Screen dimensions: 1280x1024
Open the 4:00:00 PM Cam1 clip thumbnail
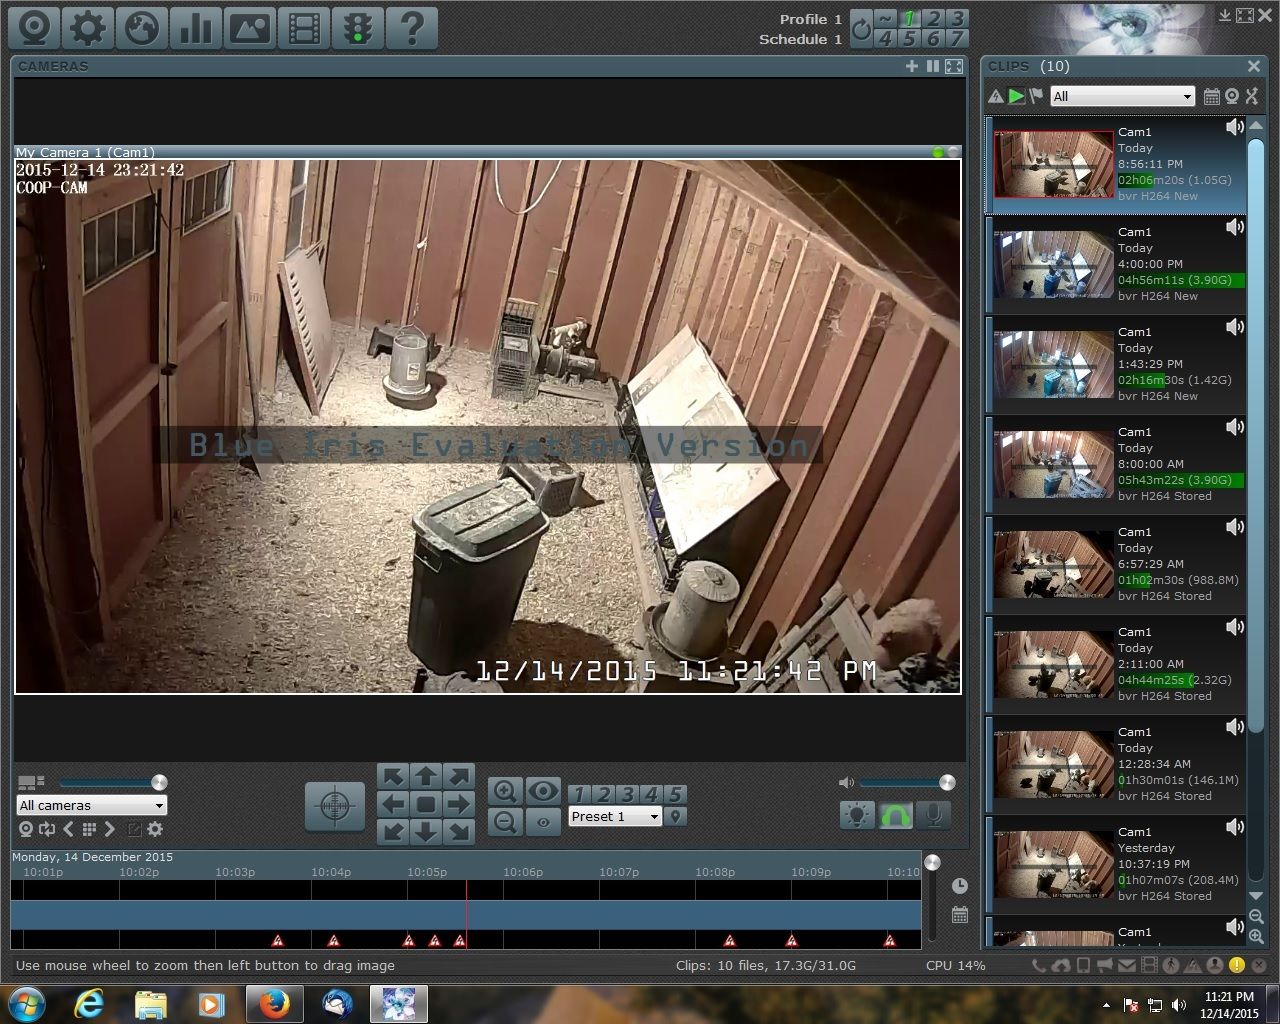[1053, 264]
